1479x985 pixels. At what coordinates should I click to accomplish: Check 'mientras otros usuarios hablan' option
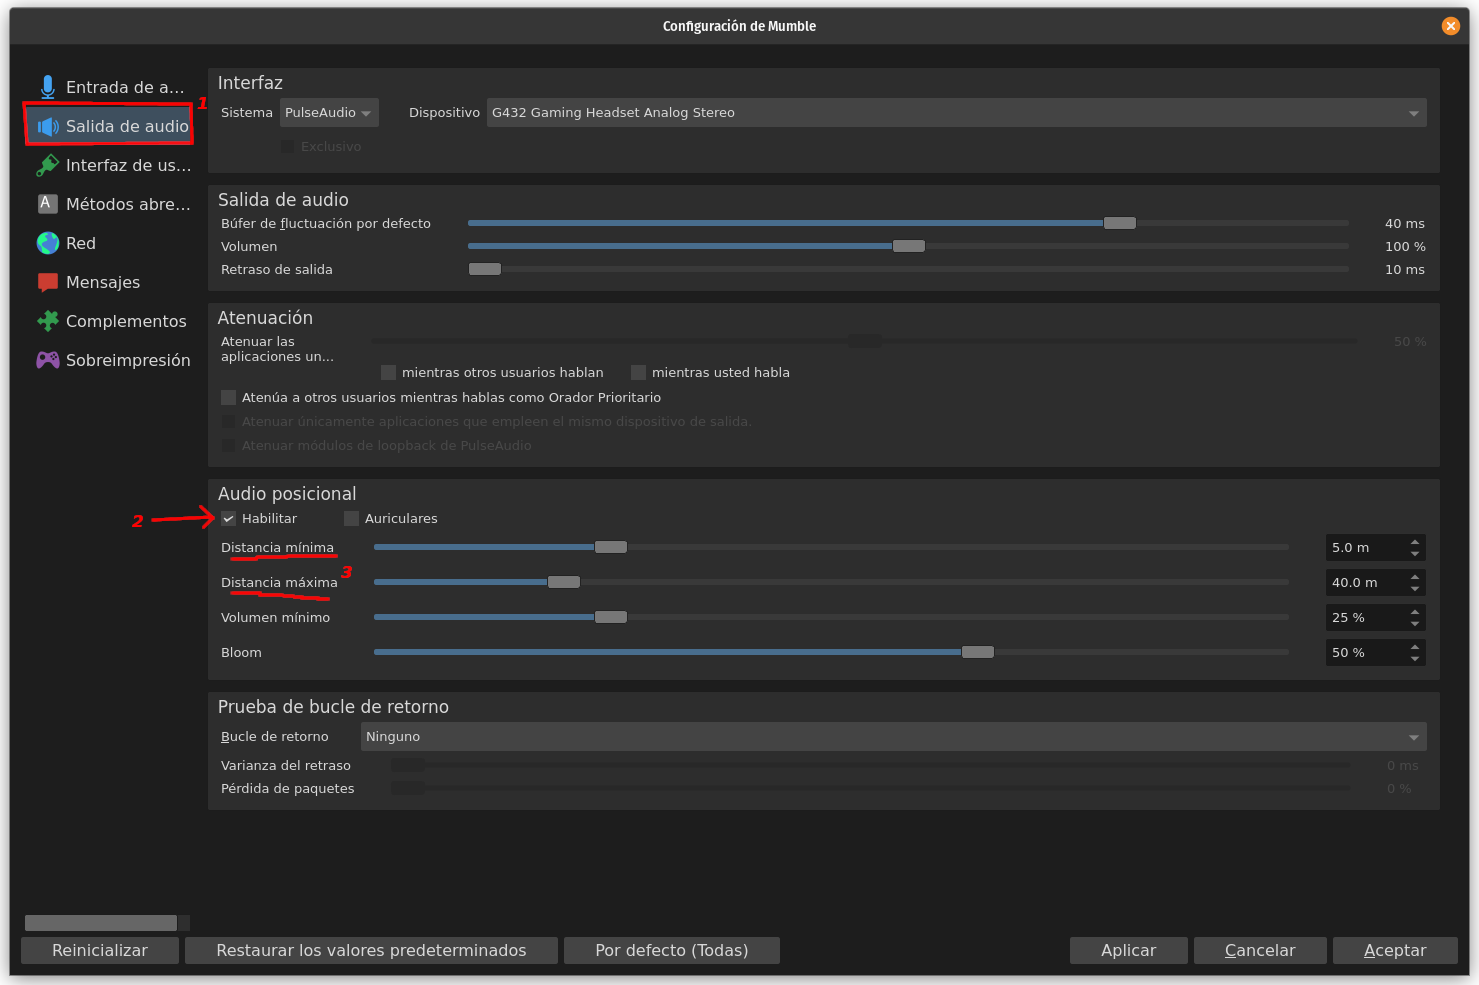click(x=389, y=372)
